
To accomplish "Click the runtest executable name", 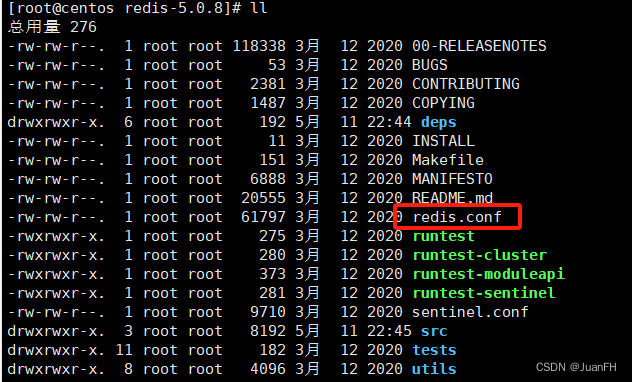I will pos(443,236).
